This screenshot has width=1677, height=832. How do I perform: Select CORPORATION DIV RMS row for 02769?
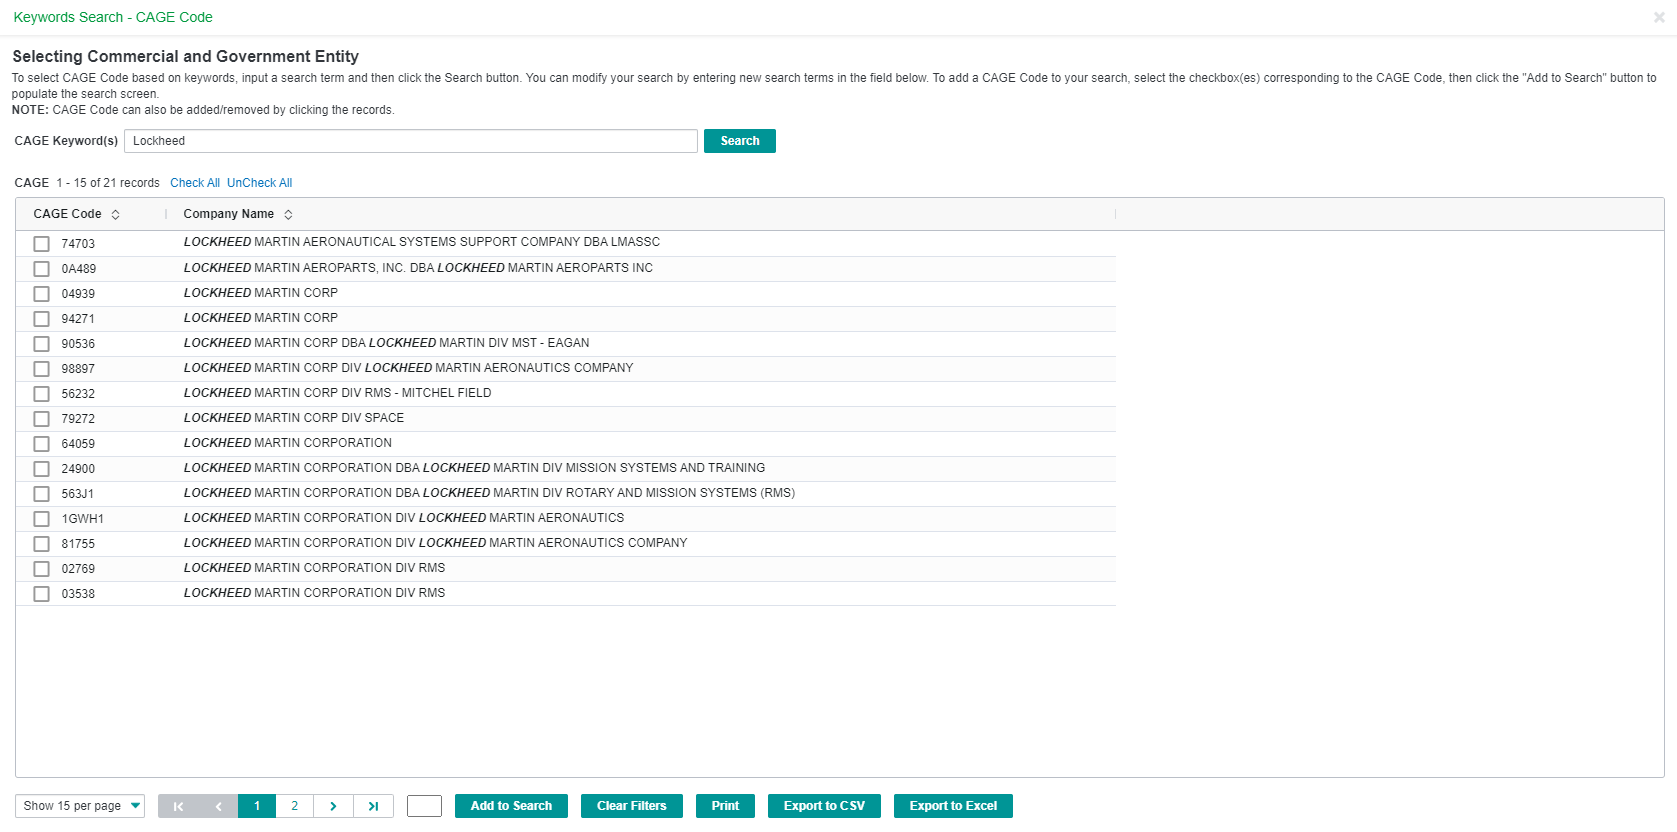566,569
